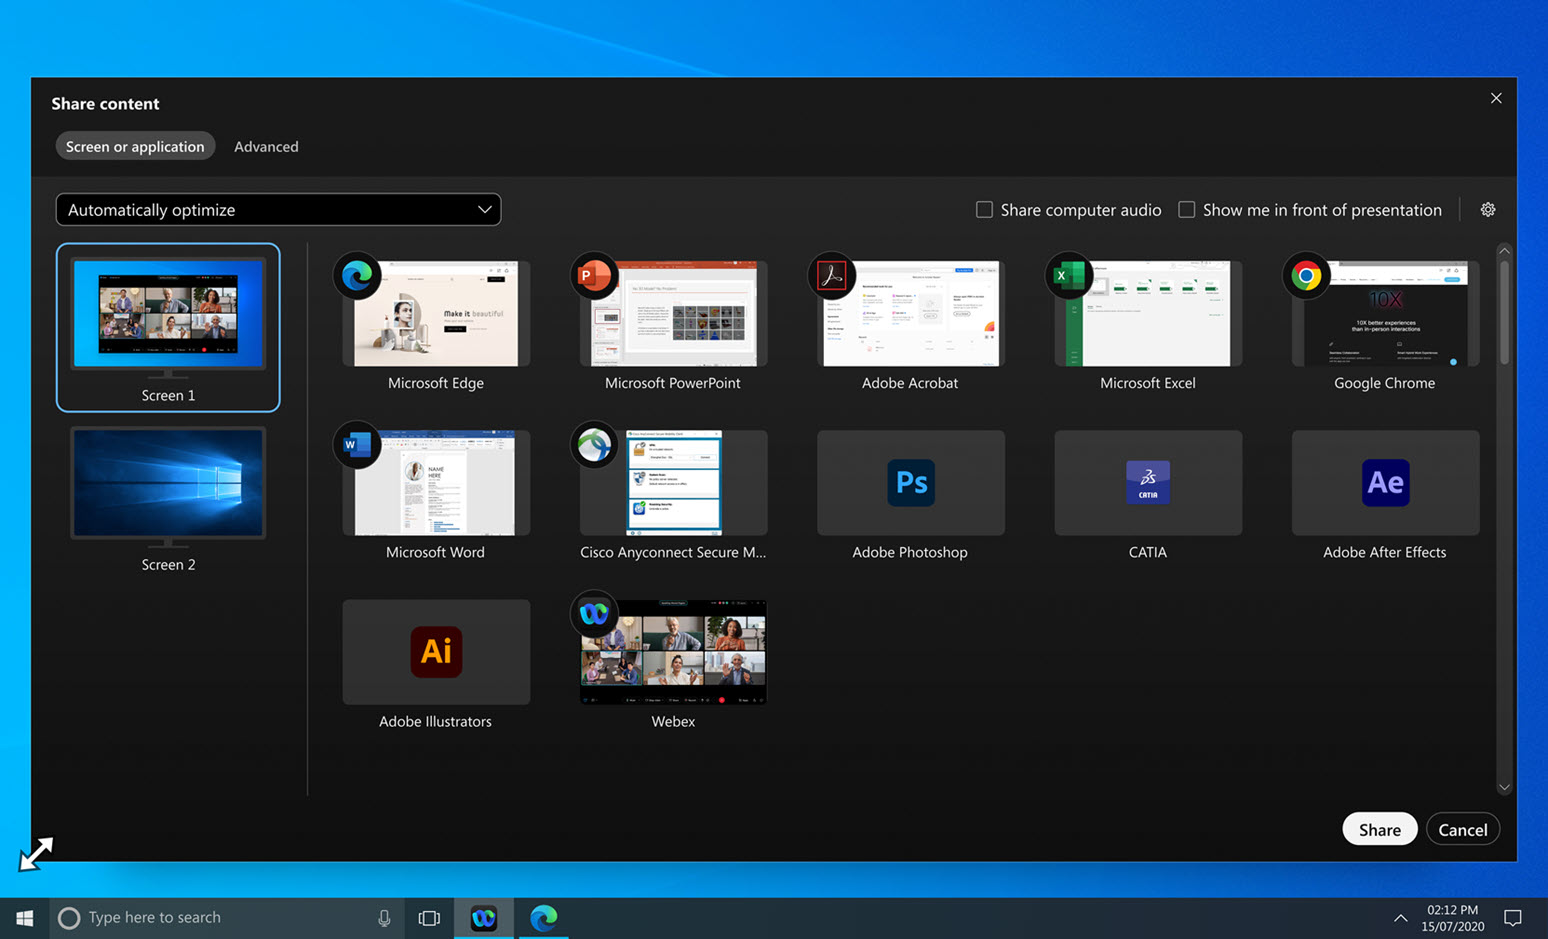This screenshot has height=939, width=1548.
Task: Select the Microsoft Edge app icon badge
Action: pos(357,276)
